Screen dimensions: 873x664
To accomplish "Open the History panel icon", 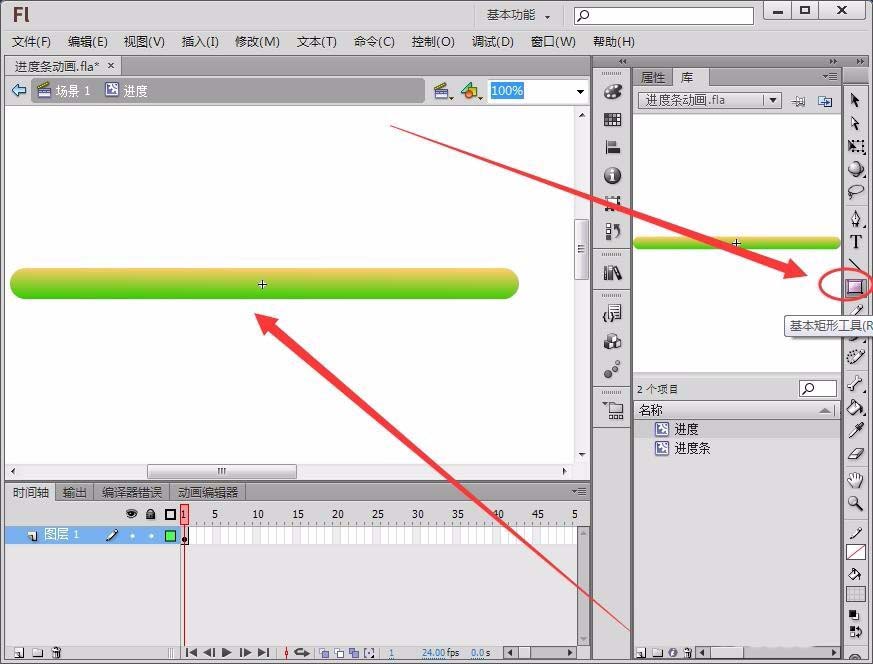I will [x=612, y=230].
